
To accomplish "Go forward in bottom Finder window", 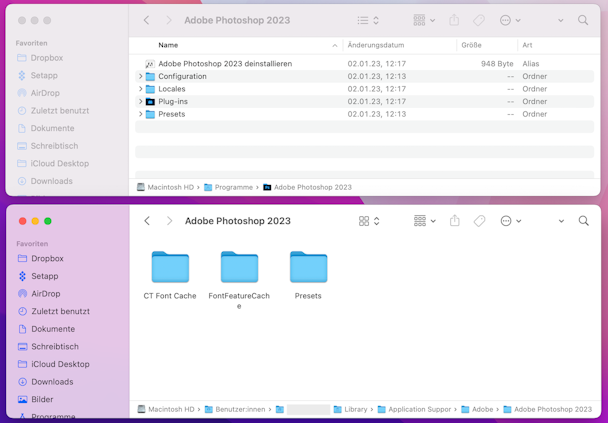I will [169, 221].
